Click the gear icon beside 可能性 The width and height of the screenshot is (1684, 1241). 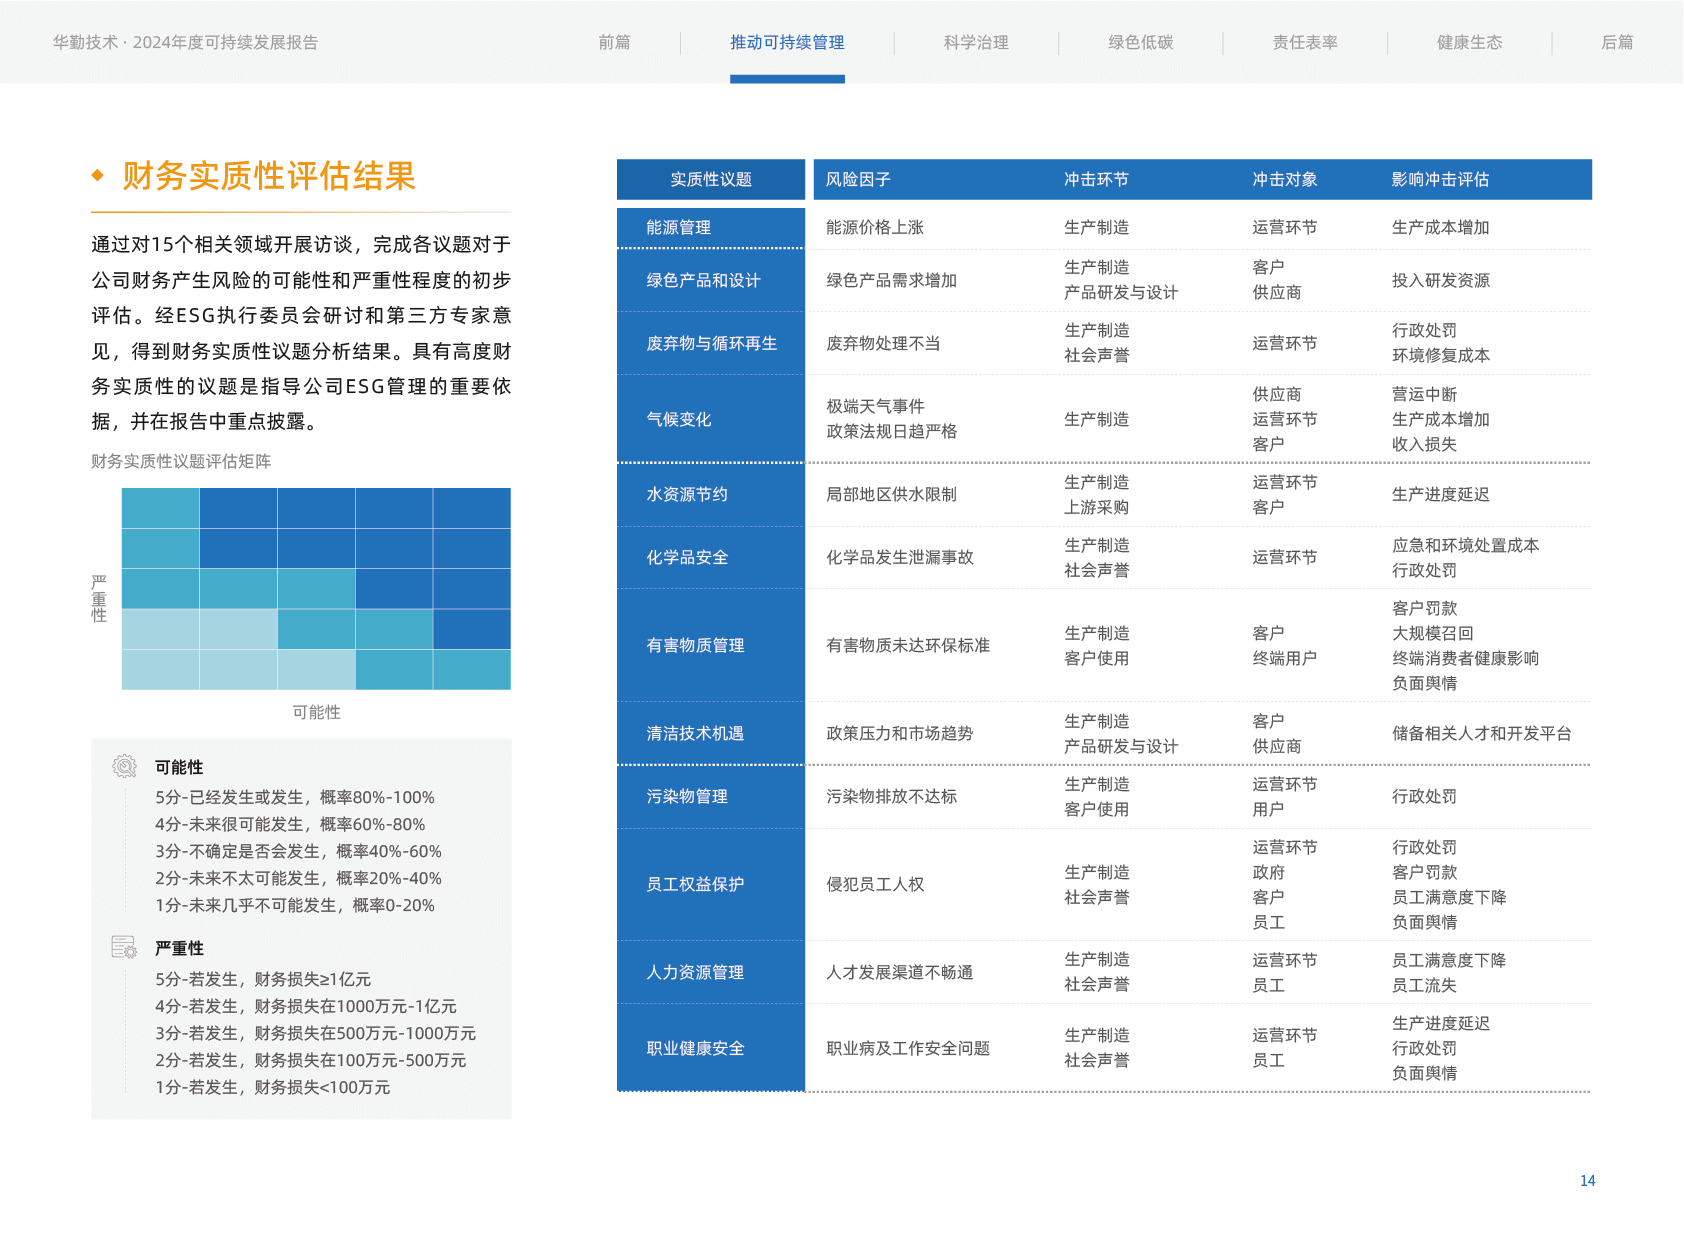click(x=124, y=767)
